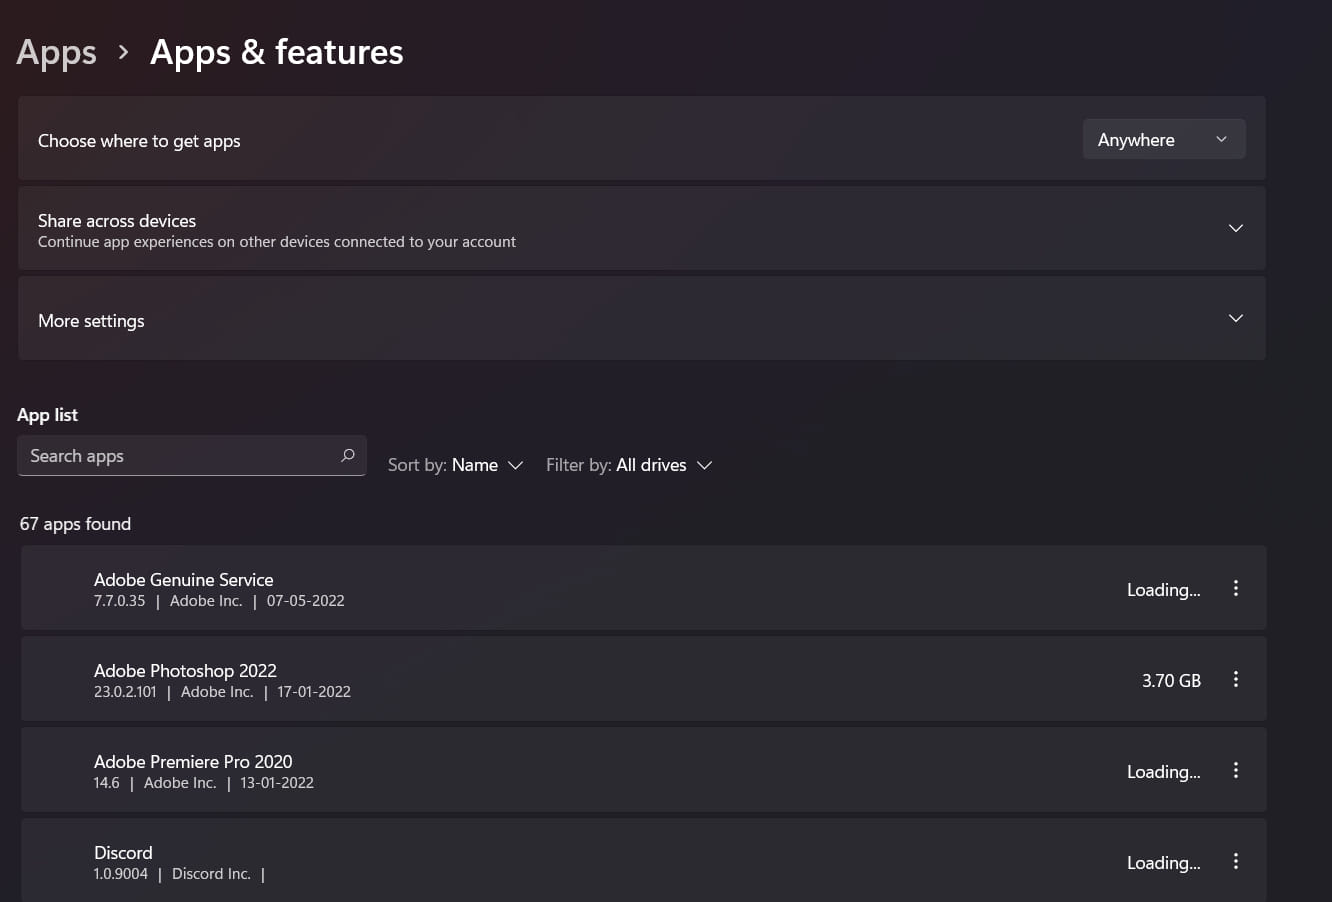
Task: Click Photoshop version 23.0.2.101 text
Action: (x=125, y=692)
